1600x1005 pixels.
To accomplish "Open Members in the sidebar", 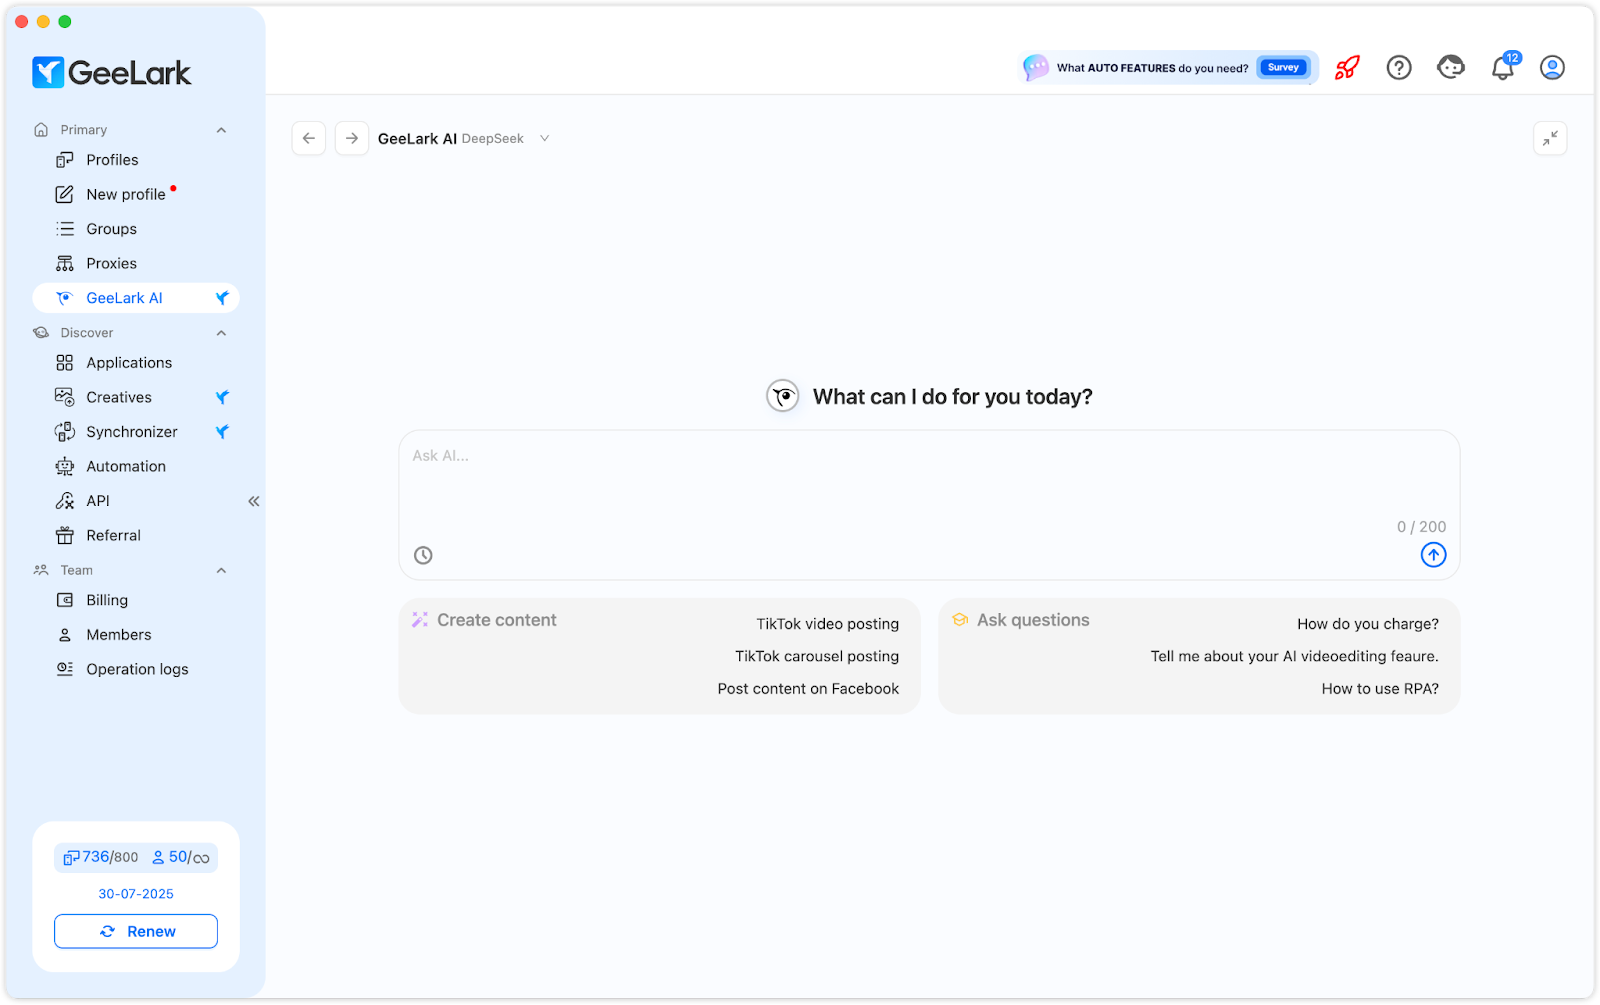I will (x=136, y=635).
